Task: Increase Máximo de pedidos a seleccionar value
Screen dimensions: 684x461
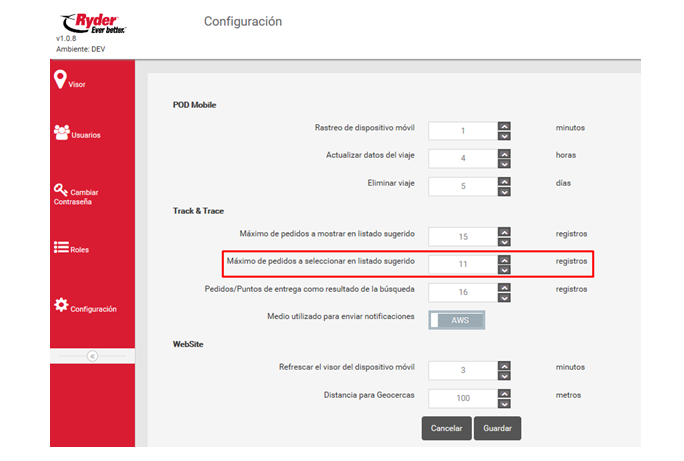Action: click(x=504, y=257)
